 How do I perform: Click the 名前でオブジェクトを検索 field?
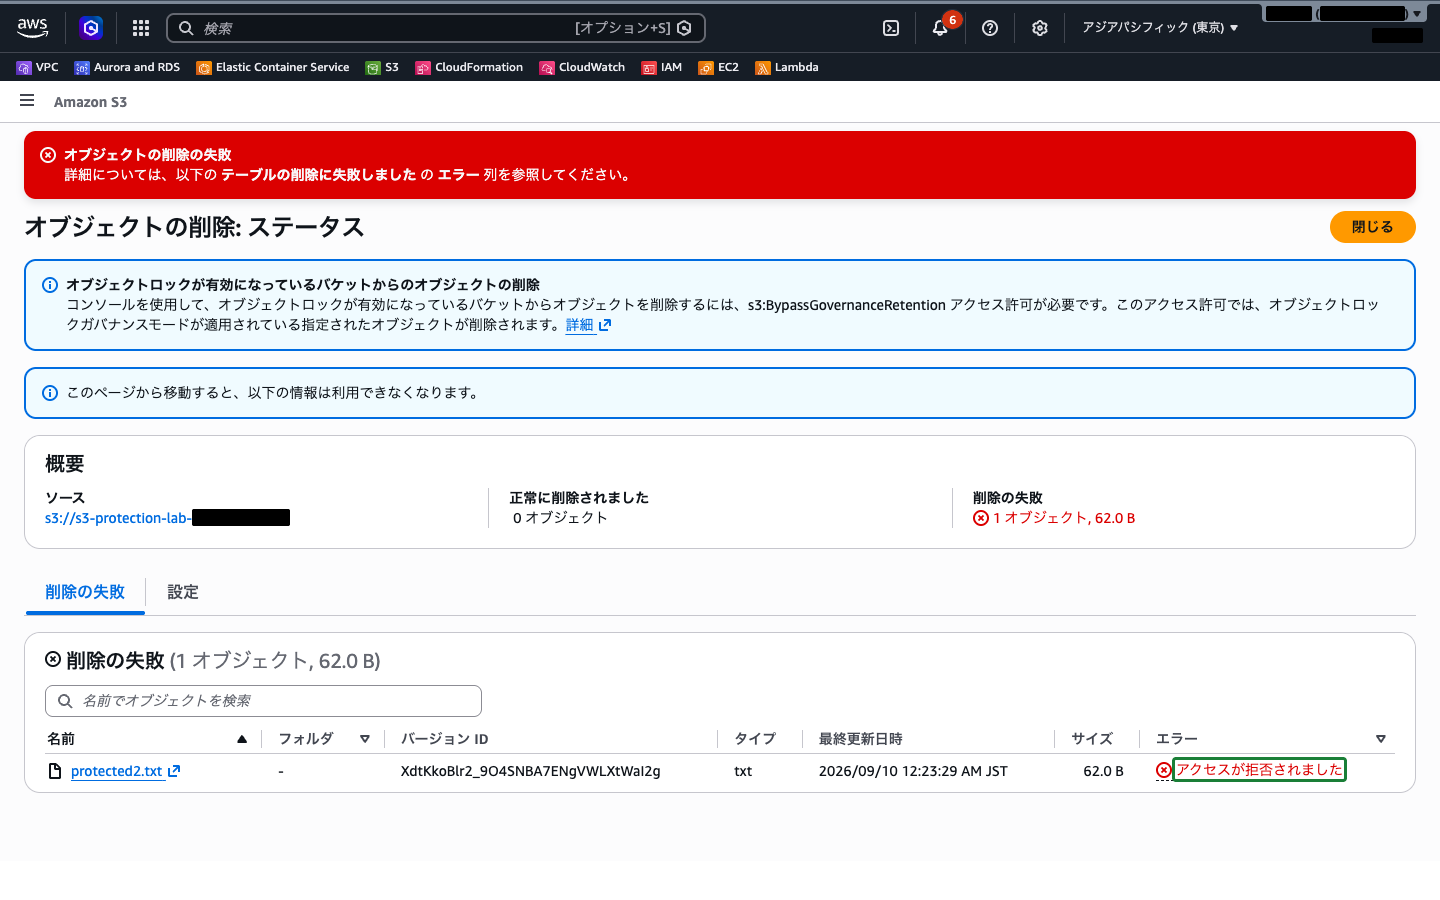point(263,701)
